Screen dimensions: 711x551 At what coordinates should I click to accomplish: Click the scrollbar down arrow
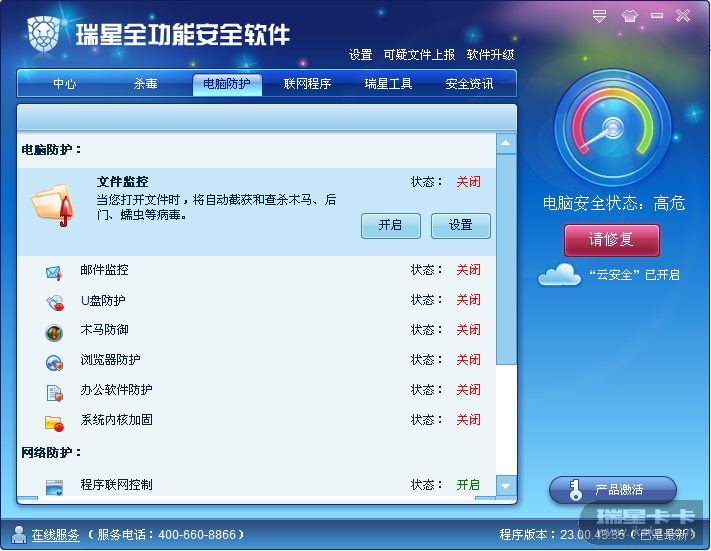tap(506, 486)
